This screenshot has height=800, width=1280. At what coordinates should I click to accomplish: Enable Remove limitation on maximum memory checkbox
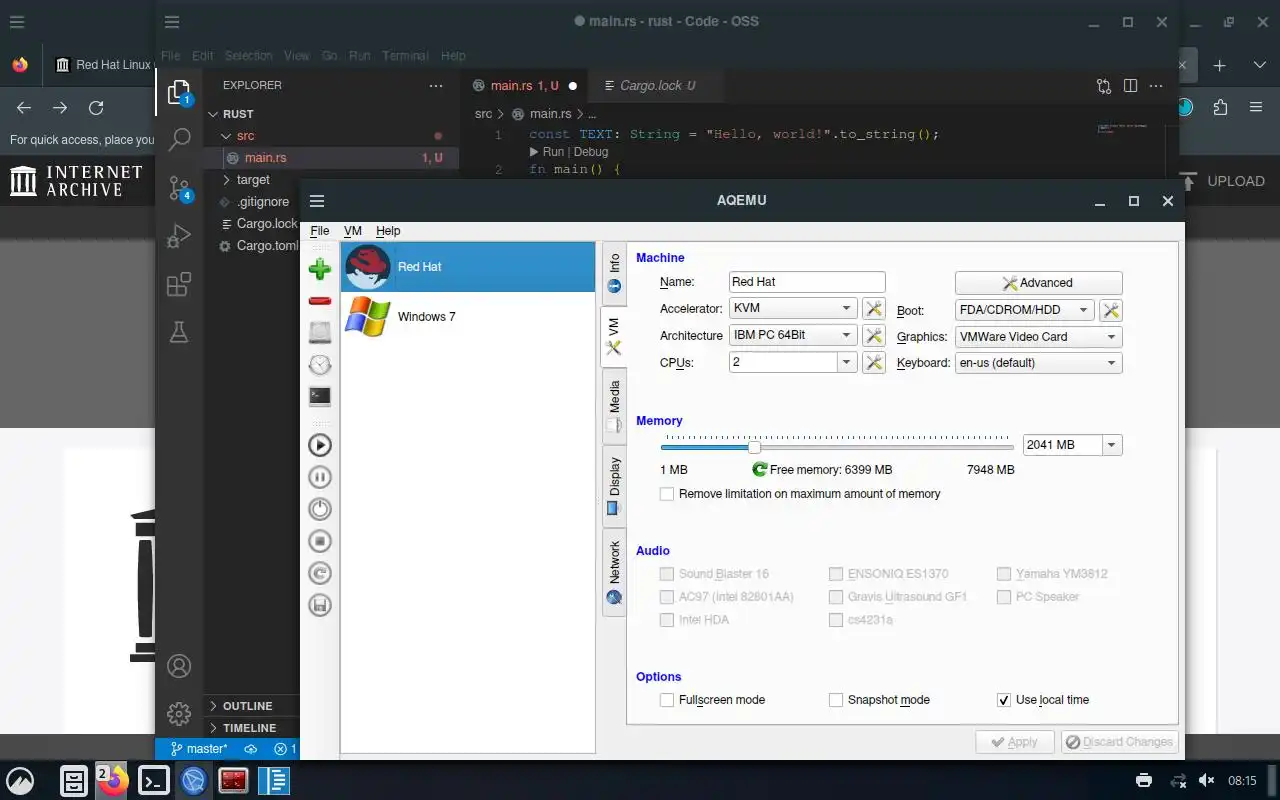tap(667, 494)
